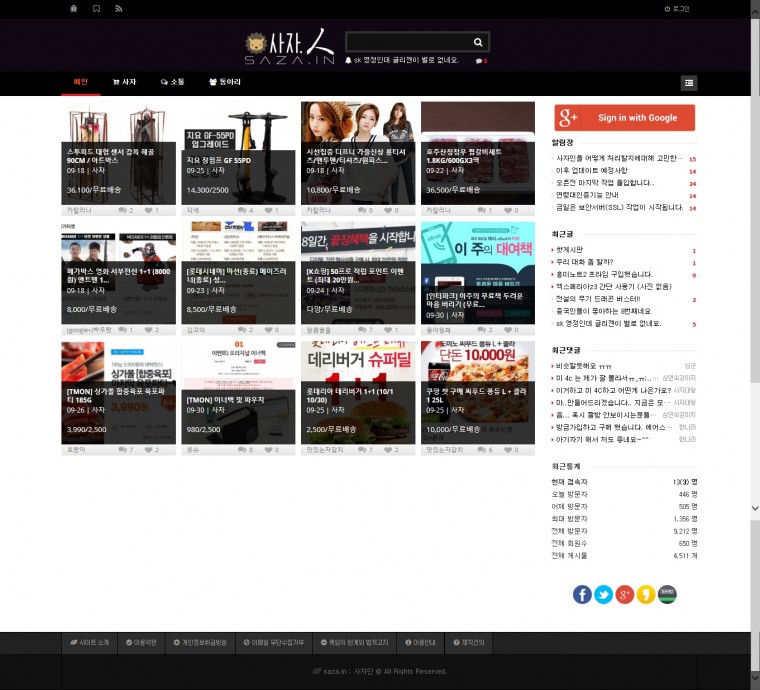Open the 소통 menu item
The height and width of the screenshot is (690, 760).
[x=172, y=82]
